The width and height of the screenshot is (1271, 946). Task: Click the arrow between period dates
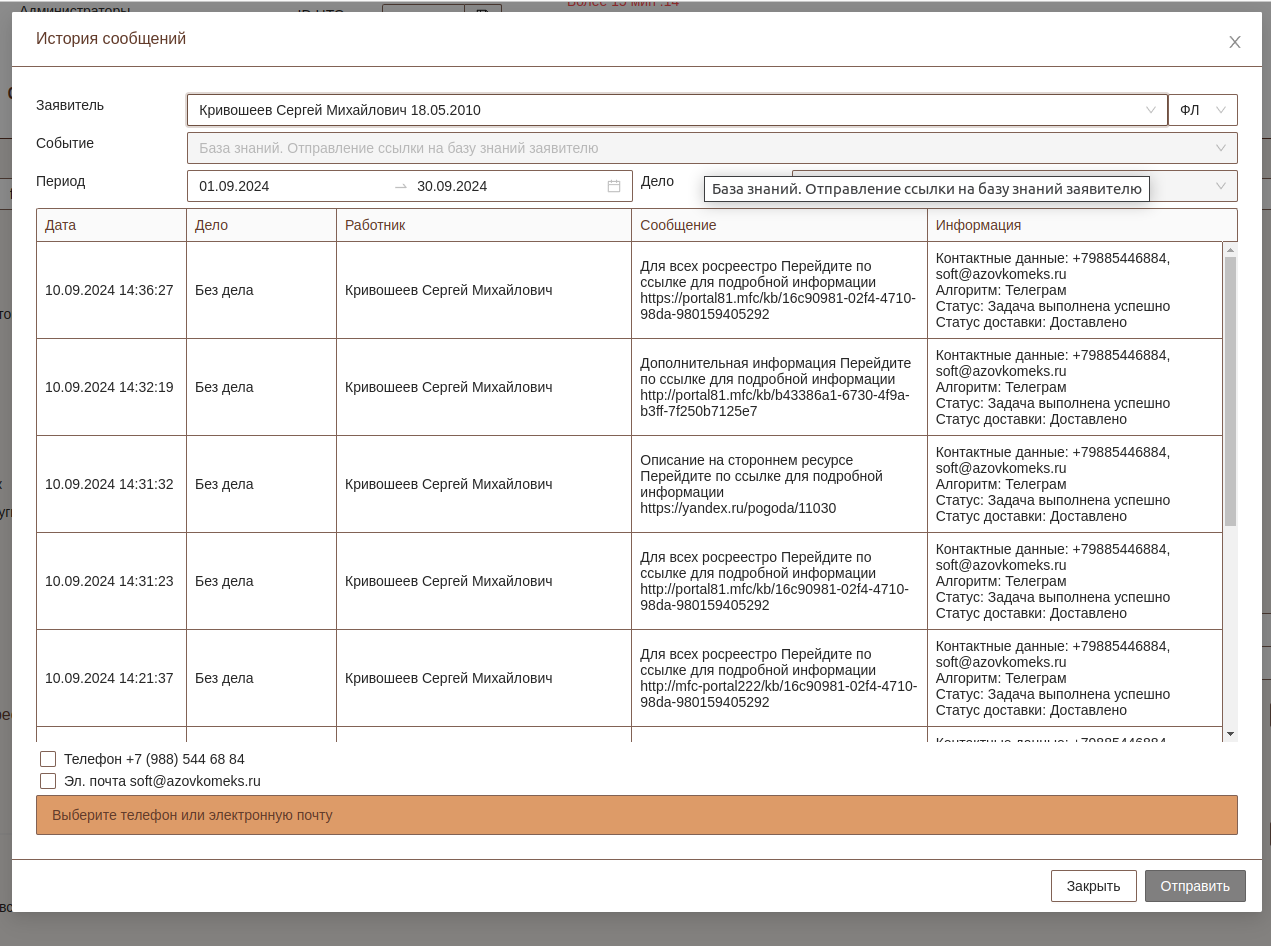click(401, 186)
